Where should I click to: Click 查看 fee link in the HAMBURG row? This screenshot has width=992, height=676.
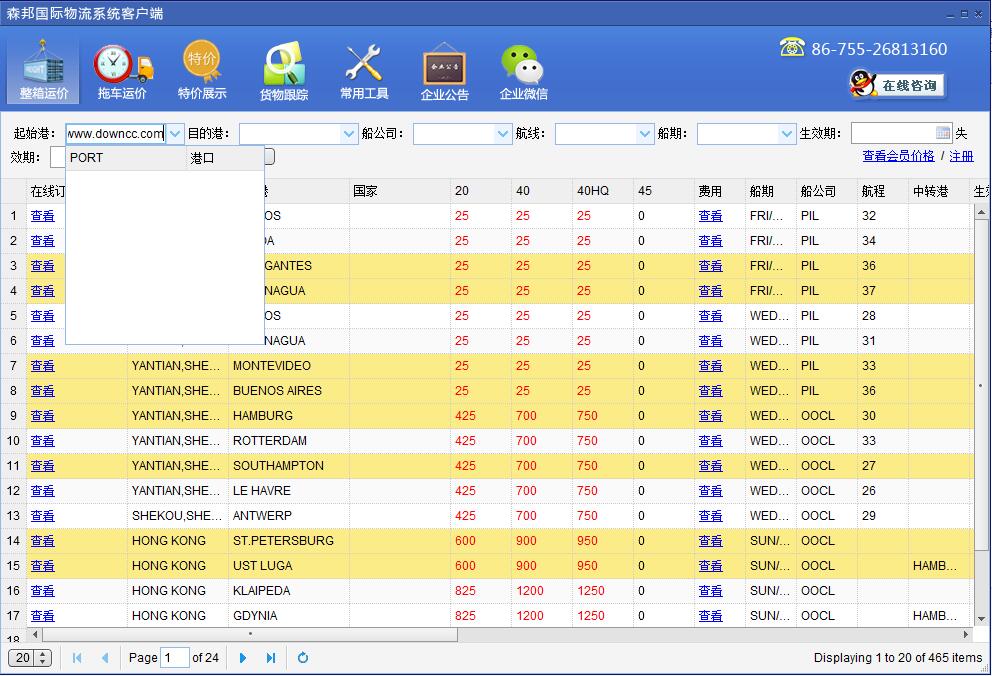click(710, 416)
